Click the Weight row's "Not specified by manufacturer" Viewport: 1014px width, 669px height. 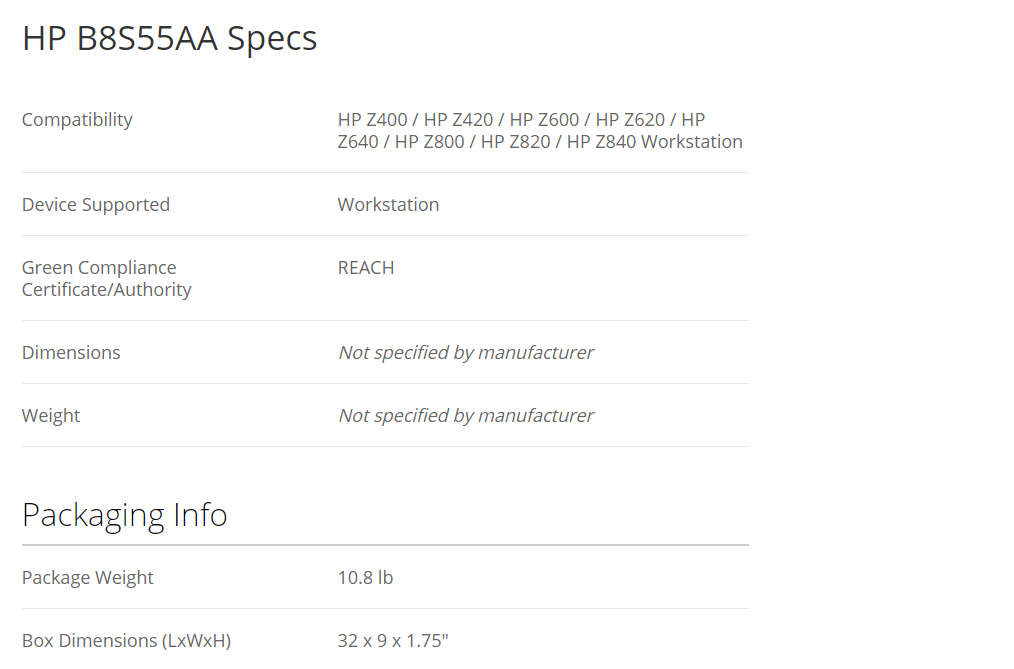coord(466,416)
